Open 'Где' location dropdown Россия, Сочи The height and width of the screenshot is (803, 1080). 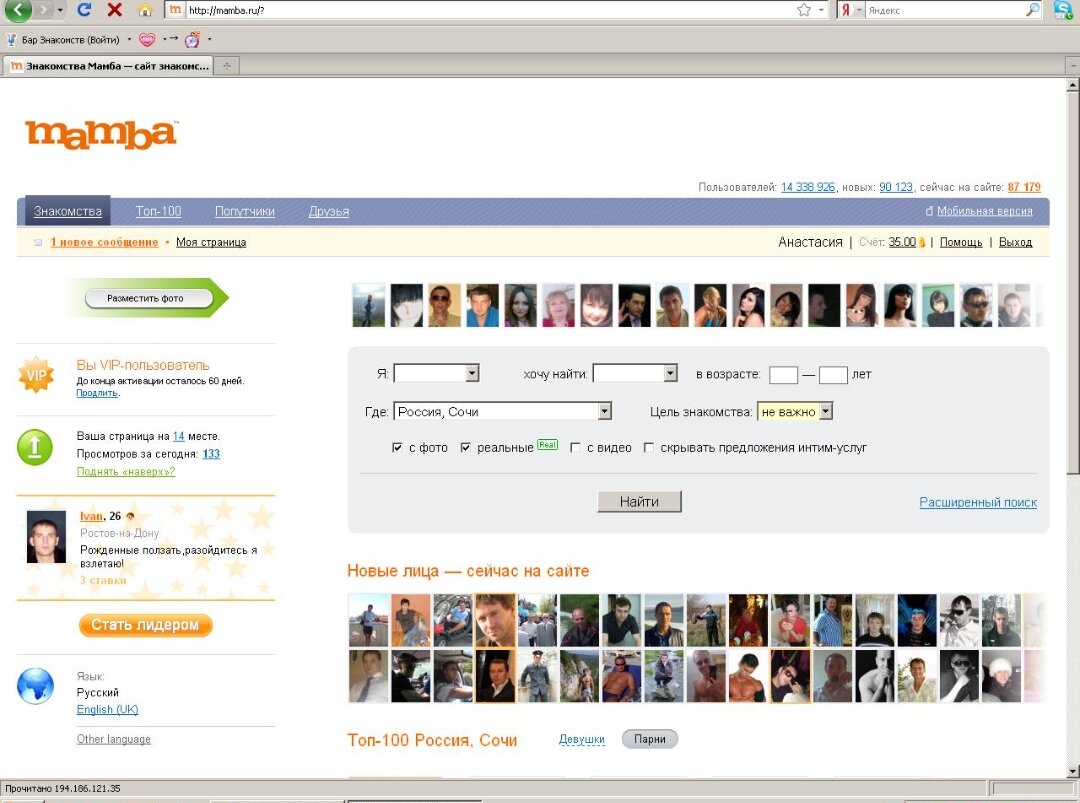(x=502, y=411)
